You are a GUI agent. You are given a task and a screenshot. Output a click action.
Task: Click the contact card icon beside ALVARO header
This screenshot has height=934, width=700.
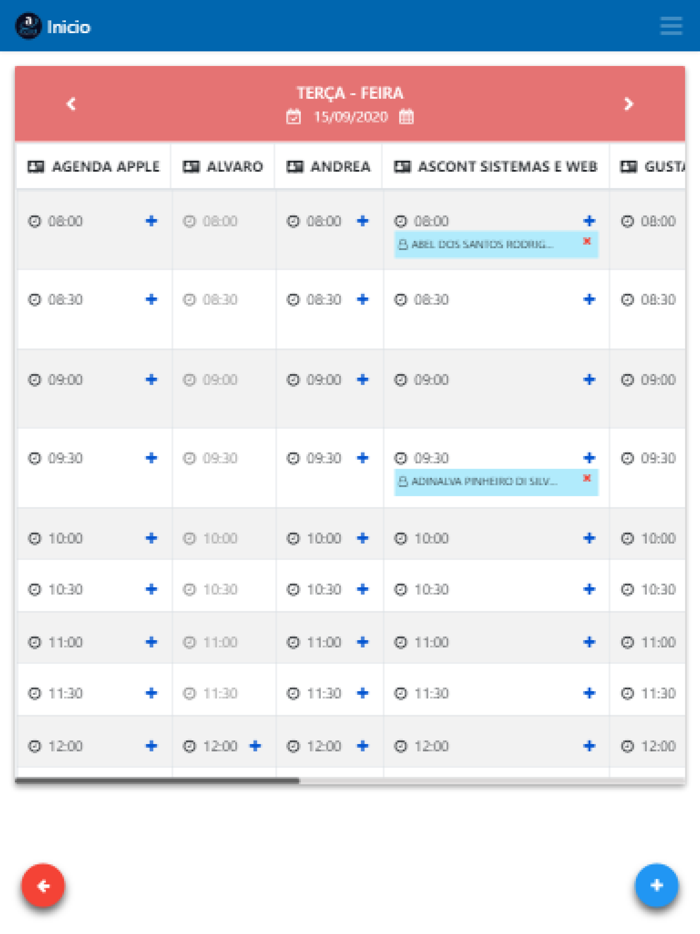[x=192, y=166]
